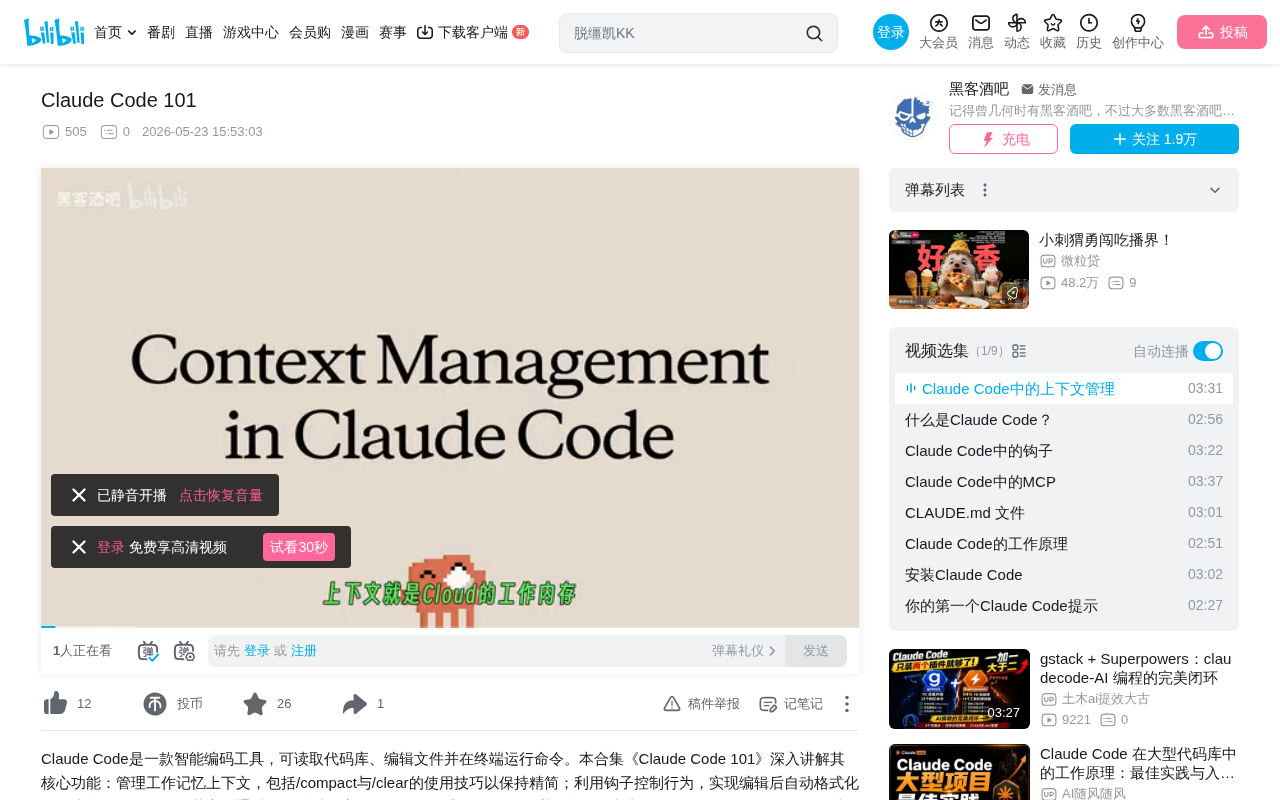The image size is (1280, 800).
Task: Open 直播 in navigation bar
Action: tap(199, 32)
